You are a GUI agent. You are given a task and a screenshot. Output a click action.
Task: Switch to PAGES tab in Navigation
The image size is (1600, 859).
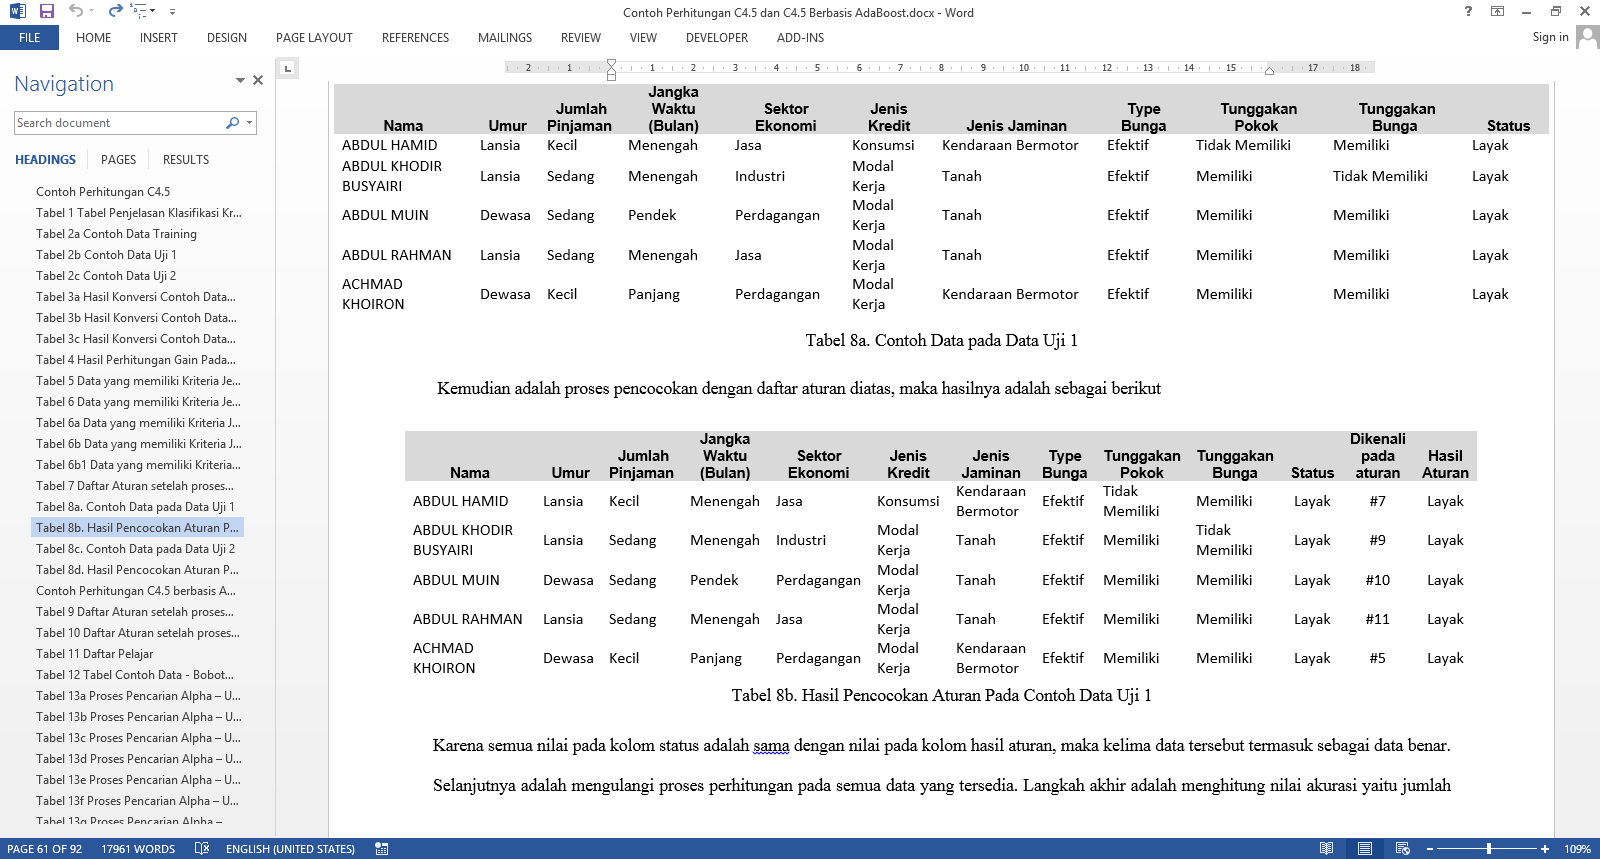coord(118,160)
